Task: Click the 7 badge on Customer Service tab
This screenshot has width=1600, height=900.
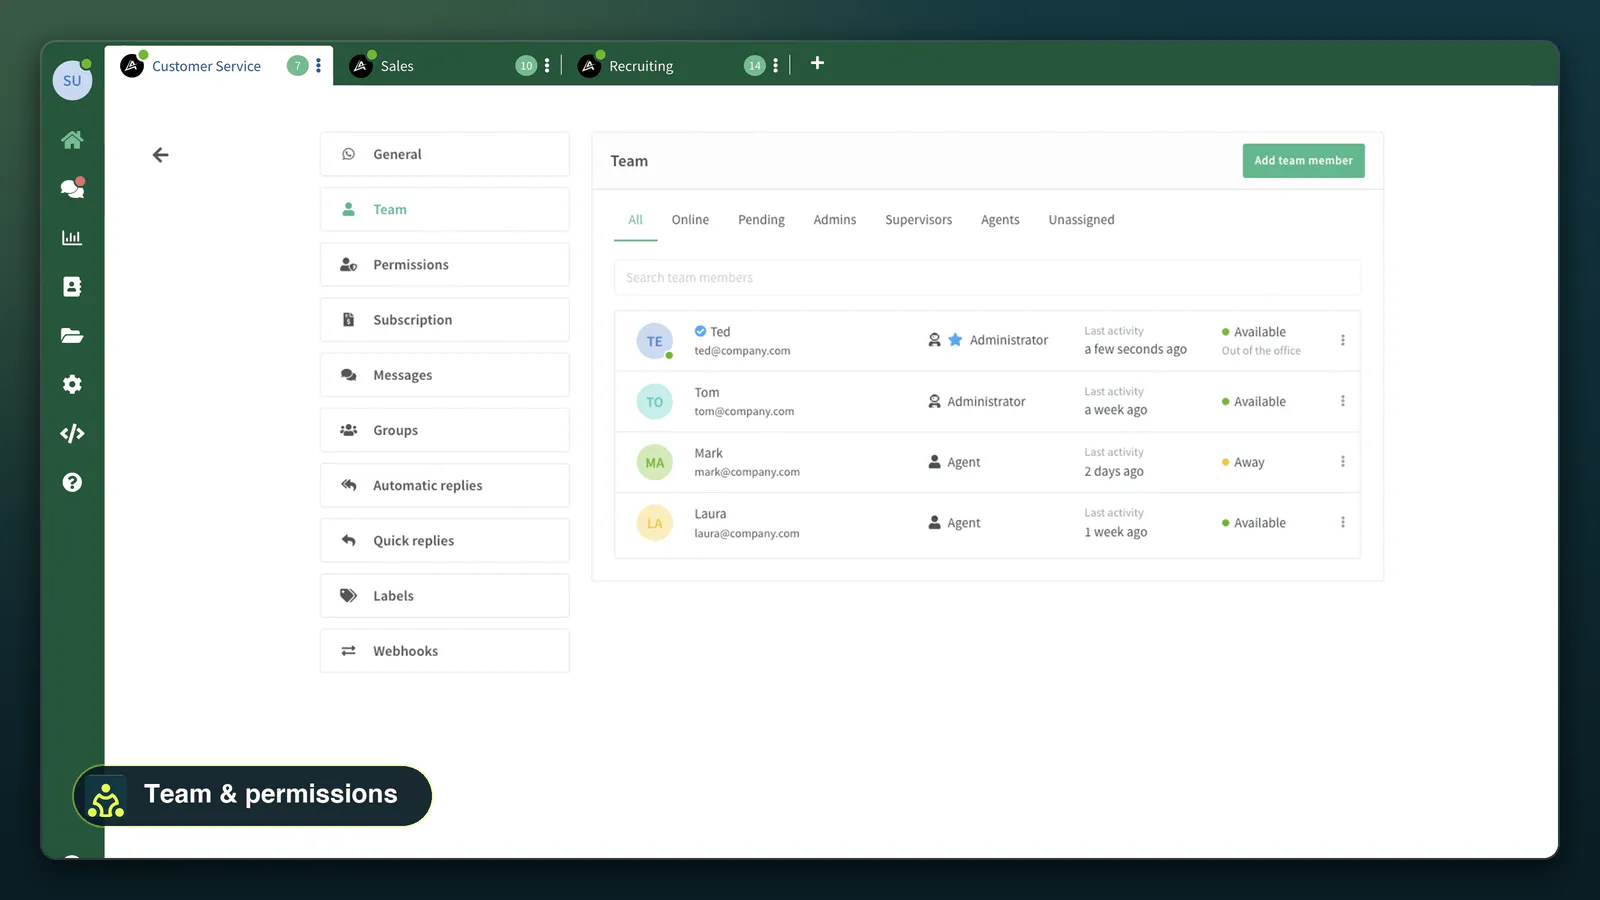Action: [x=297, y=66]
